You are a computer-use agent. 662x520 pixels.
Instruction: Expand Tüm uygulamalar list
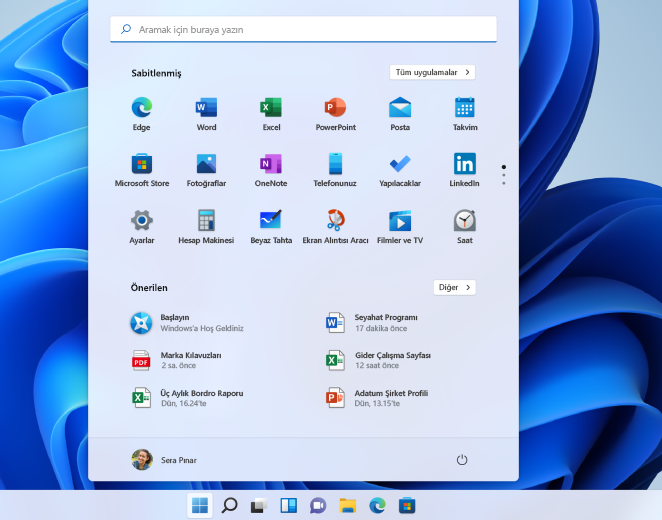(432, 72)
